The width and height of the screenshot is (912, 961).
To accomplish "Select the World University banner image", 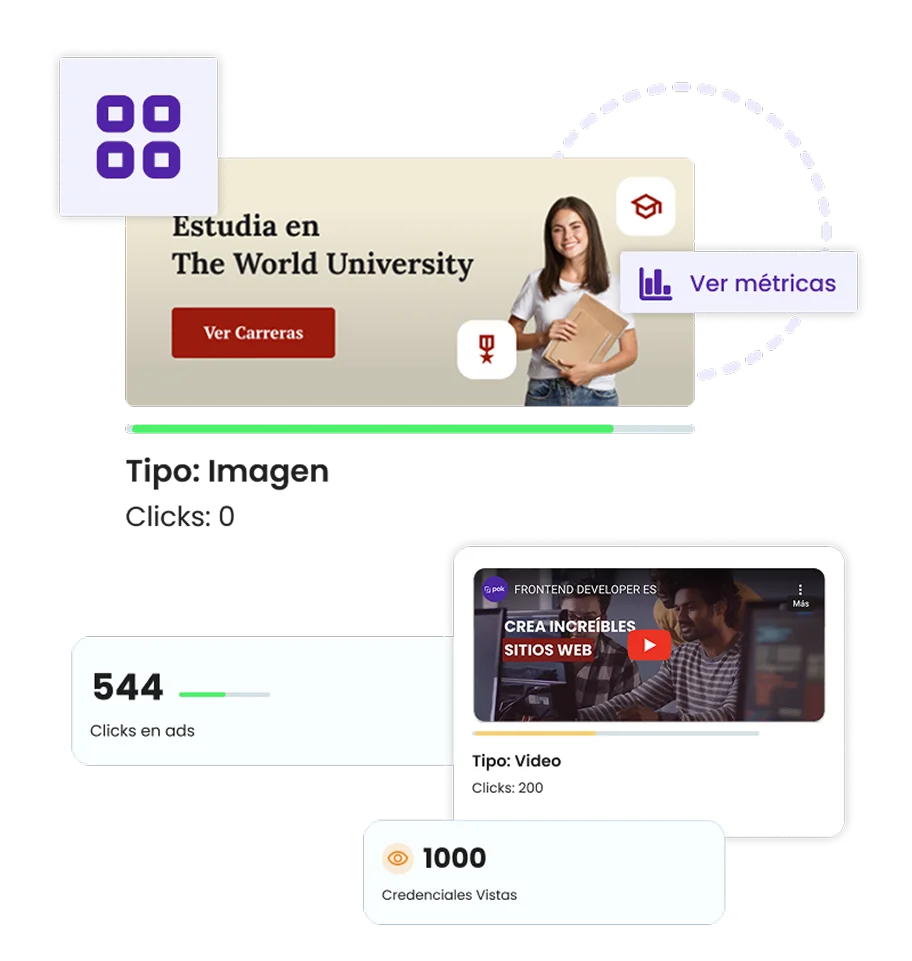I will (x=410, y=282).
